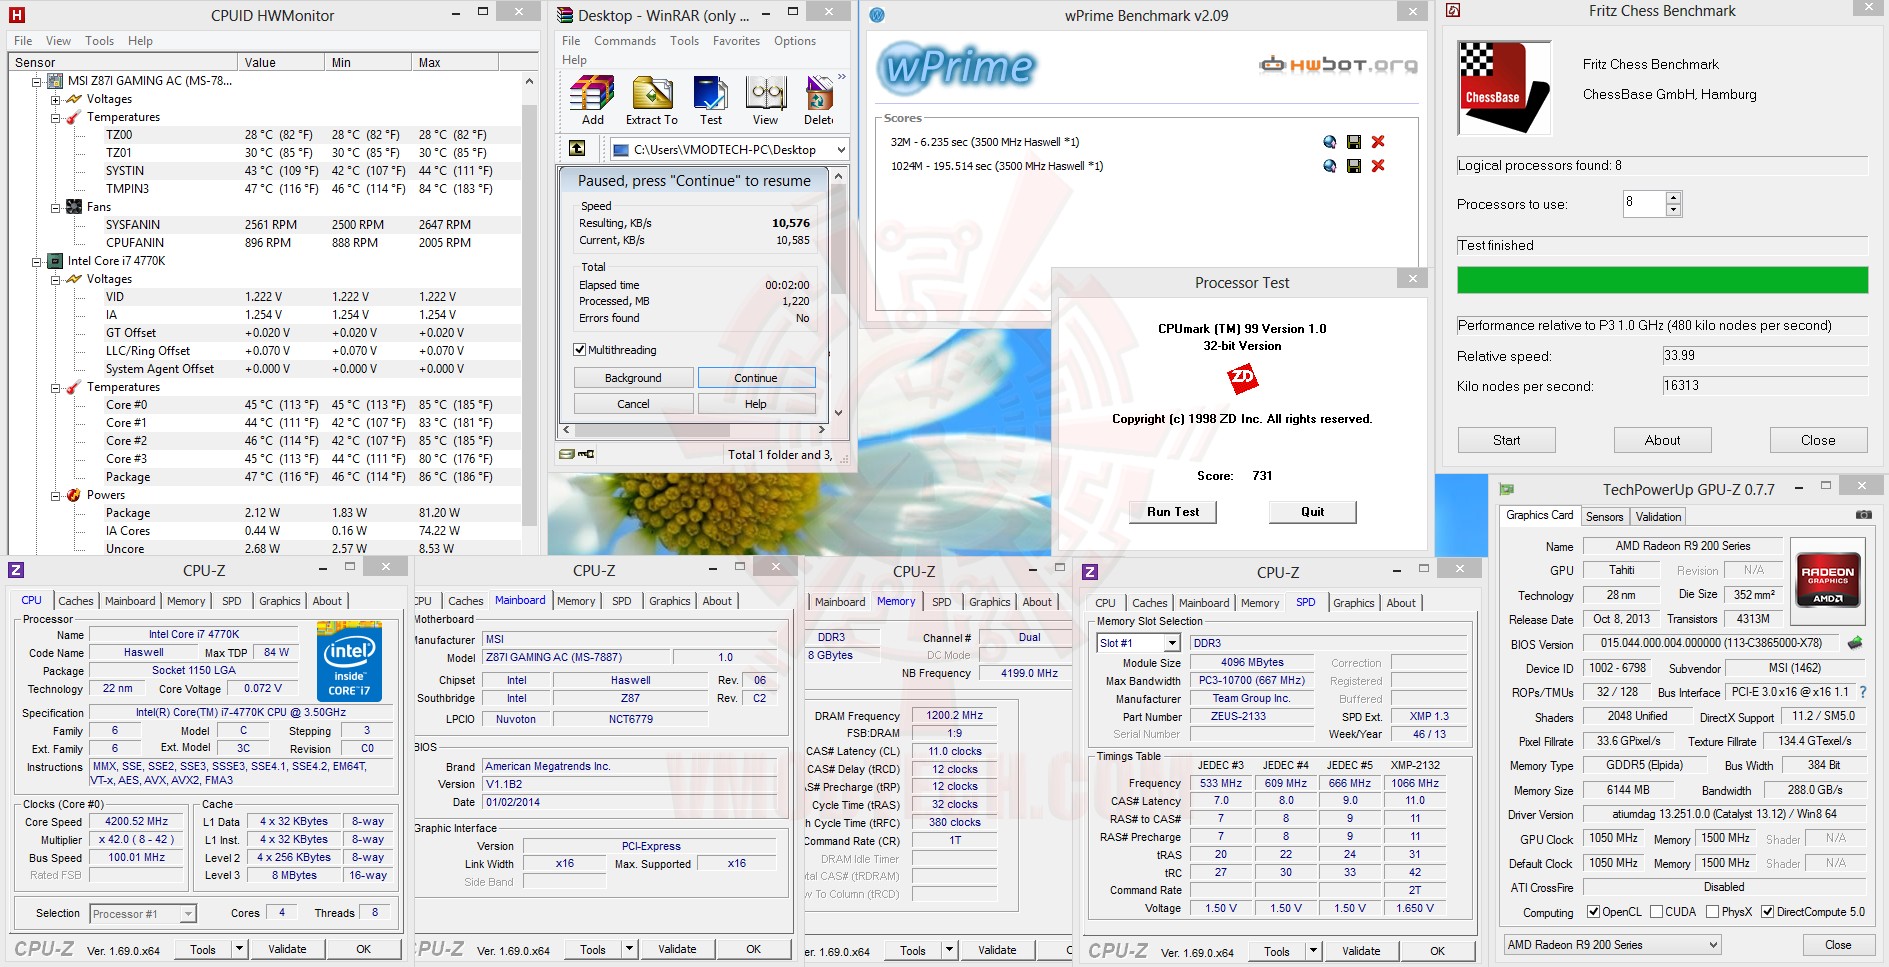Image resolution: width=1889 pixels, height=967 pixels.
Task: Collapse the MSI Z87I GAMING AC node
Action: click(37, 82)
